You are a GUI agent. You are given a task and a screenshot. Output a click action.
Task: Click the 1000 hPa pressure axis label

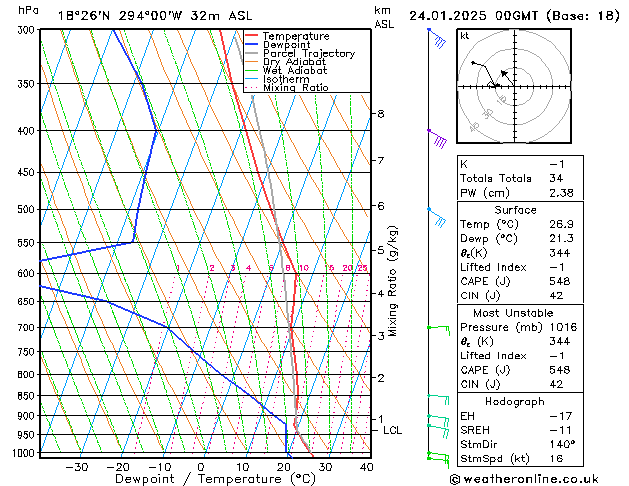(24, 453)
